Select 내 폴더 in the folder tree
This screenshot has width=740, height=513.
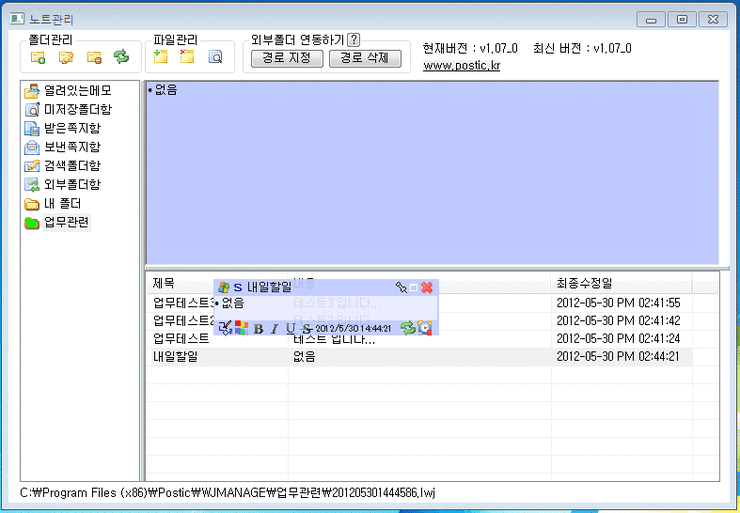[62, 204]
